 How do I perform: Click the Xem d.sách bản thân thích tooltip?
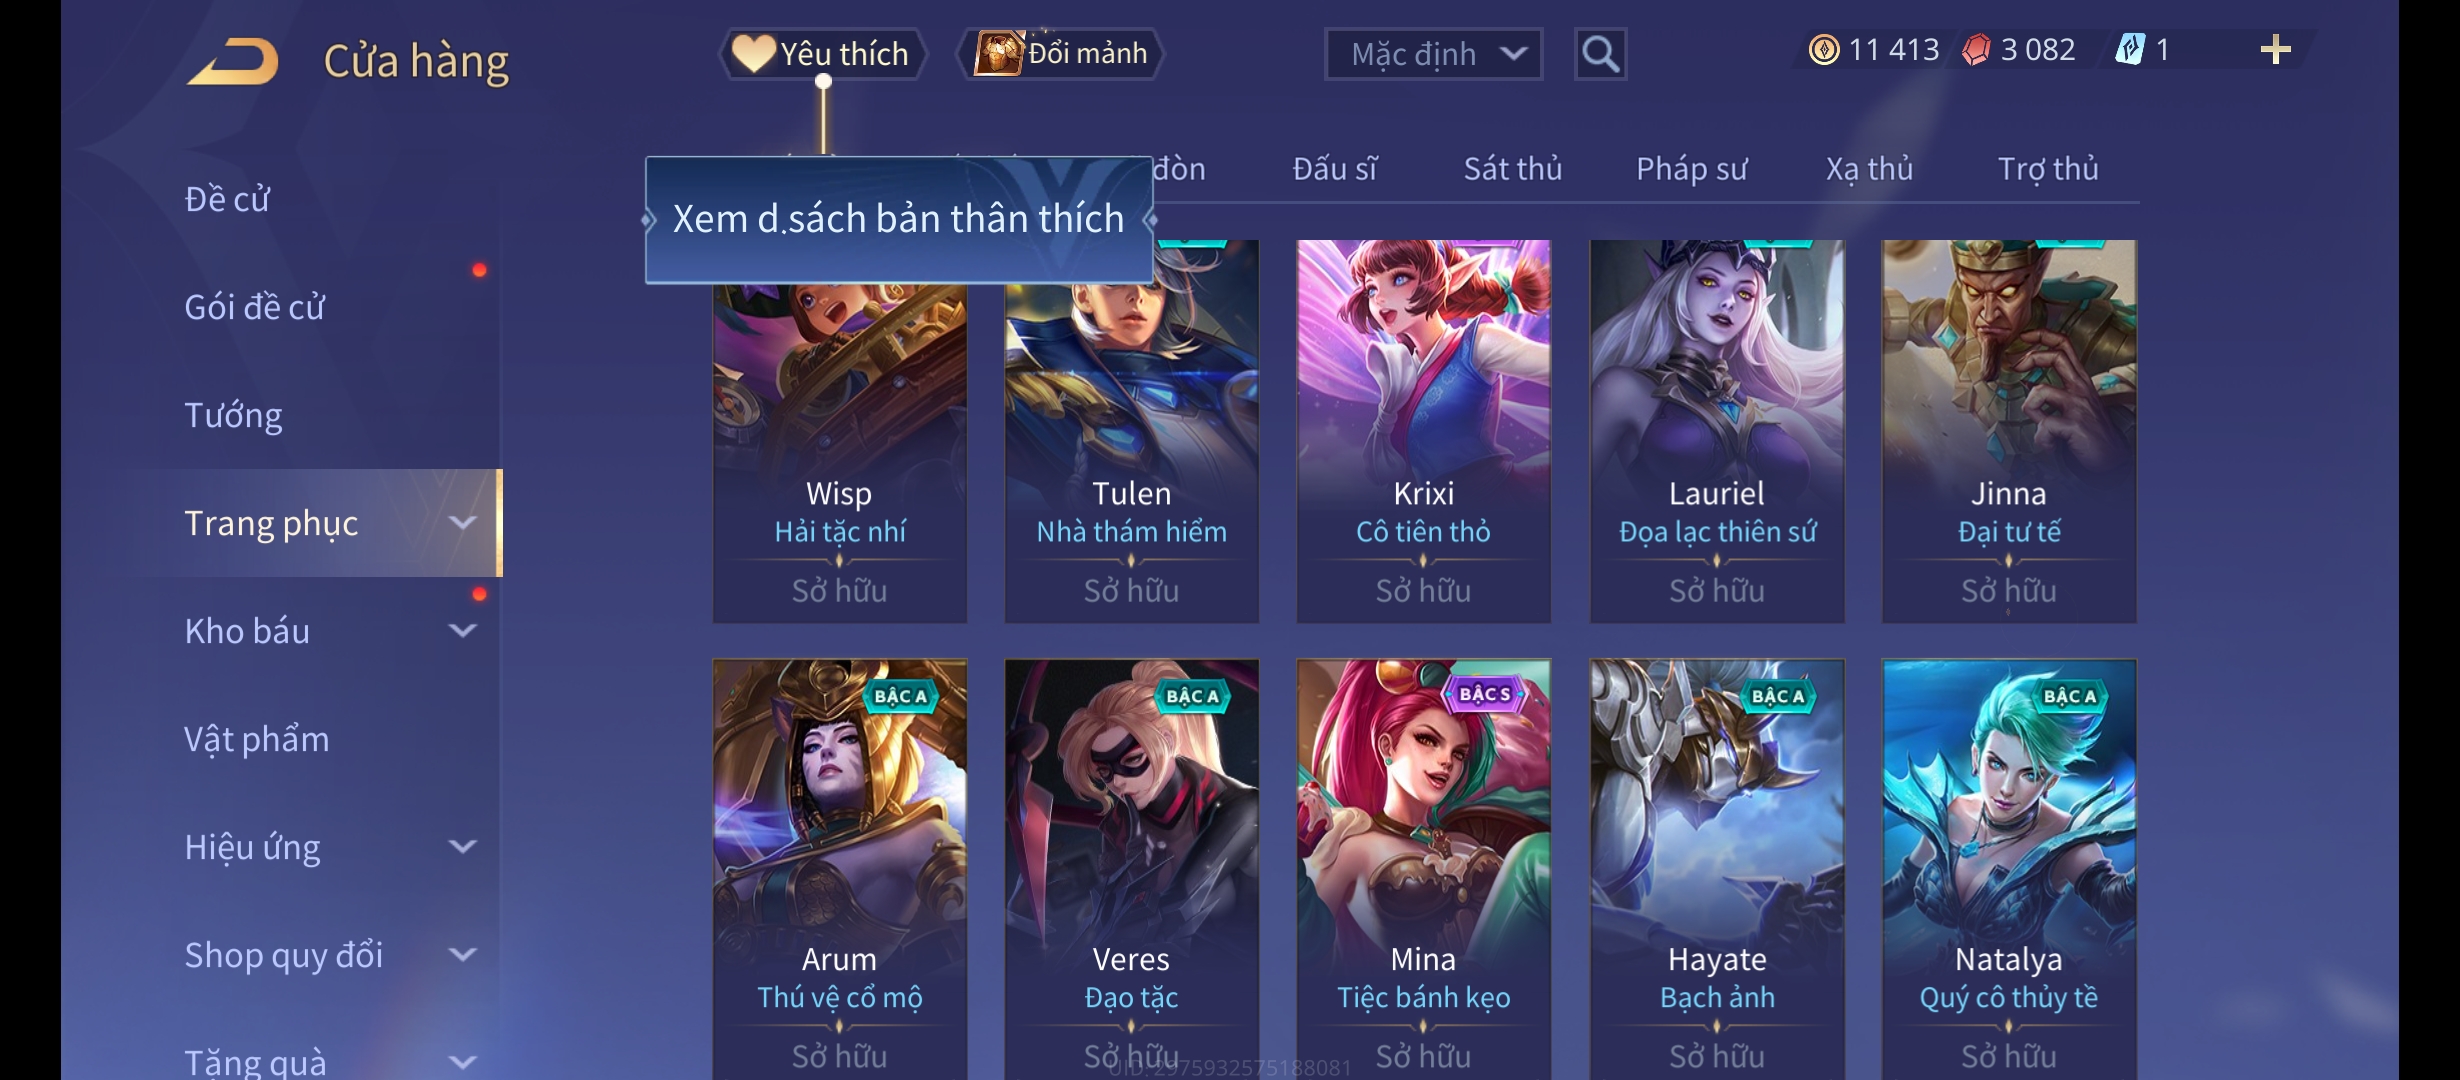point(899,220)
